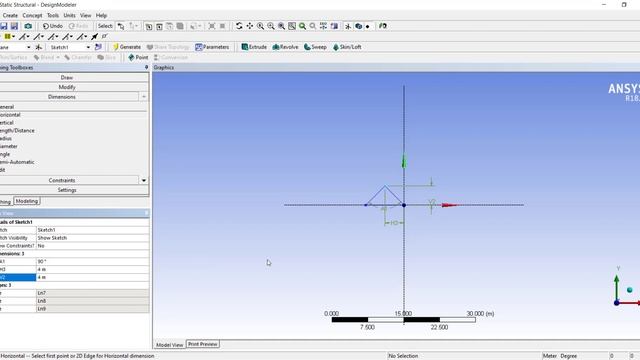
Task: Select the Horizontal dimension tool
Action: (10, 115)
